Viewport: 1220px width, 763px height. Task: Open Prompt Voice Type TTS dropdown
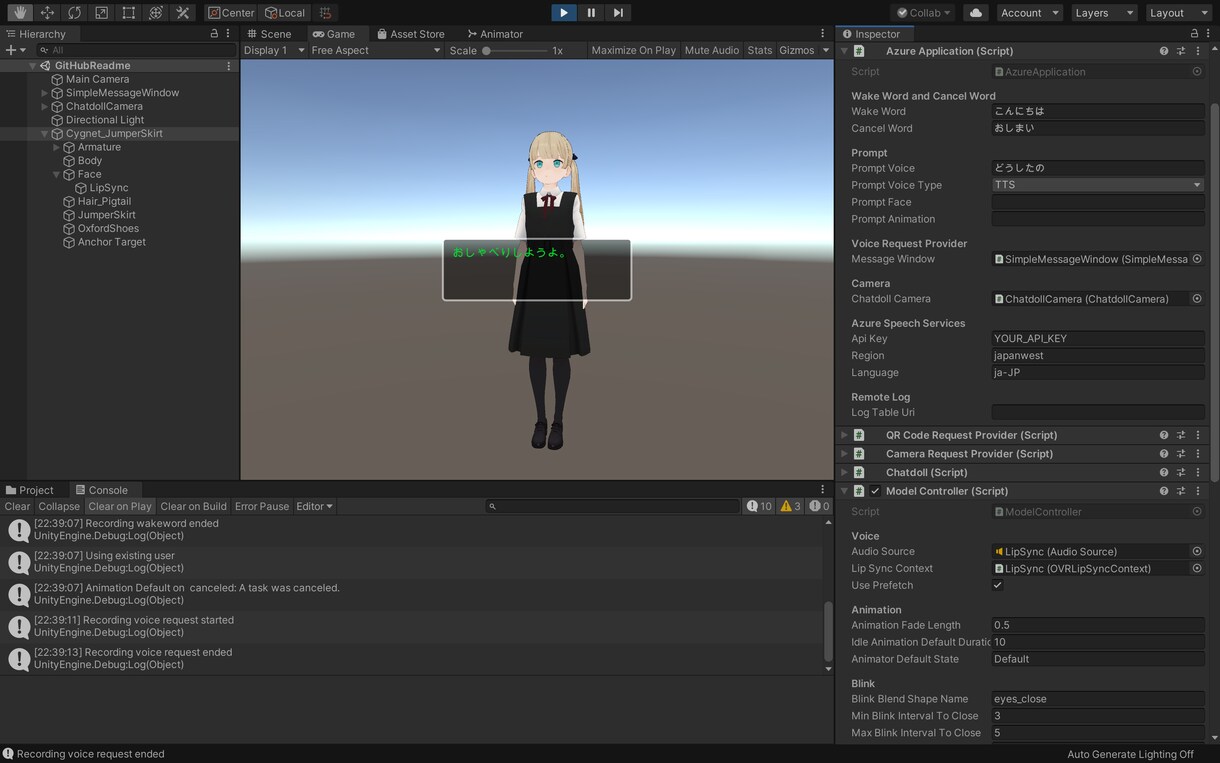click(1097, 185)
